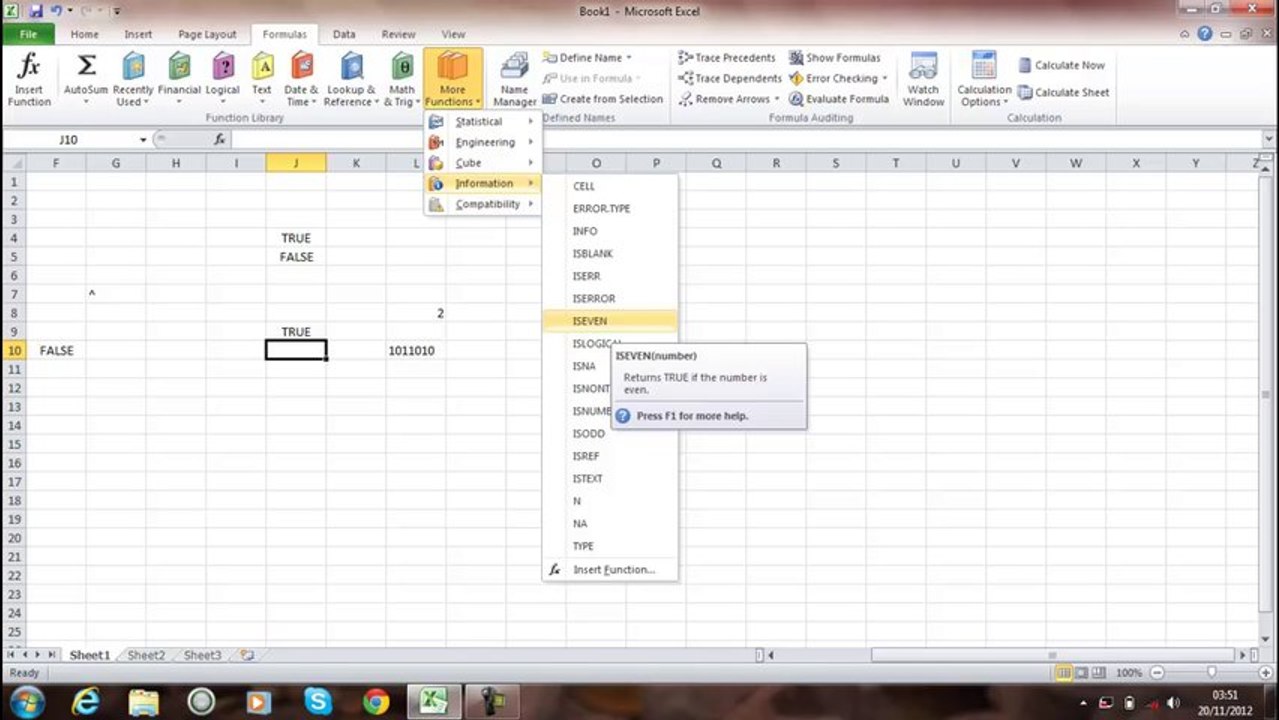This screenshot has width=1279, height=720.
Task: Click Trace Dependents
Action: click(x=729, y=78)
